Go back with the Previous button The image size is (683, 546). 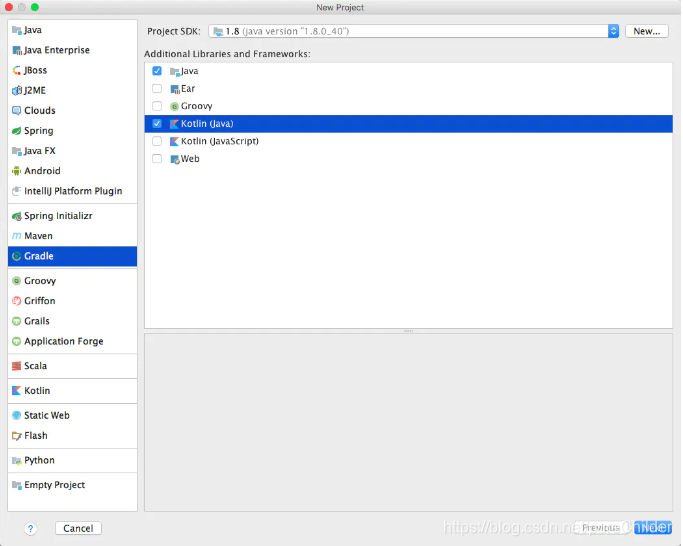[x=600, y=528]
